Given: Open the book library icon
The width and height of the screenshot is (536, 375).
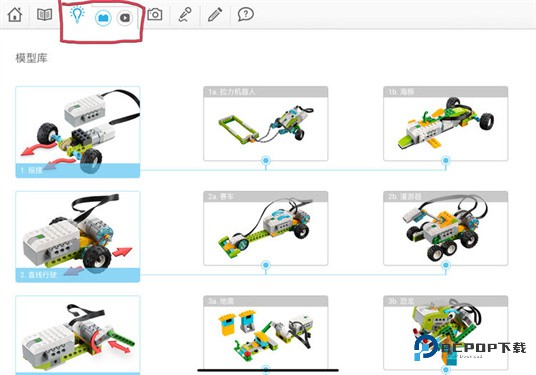Looking at the screenshot, I should [44, 15].
